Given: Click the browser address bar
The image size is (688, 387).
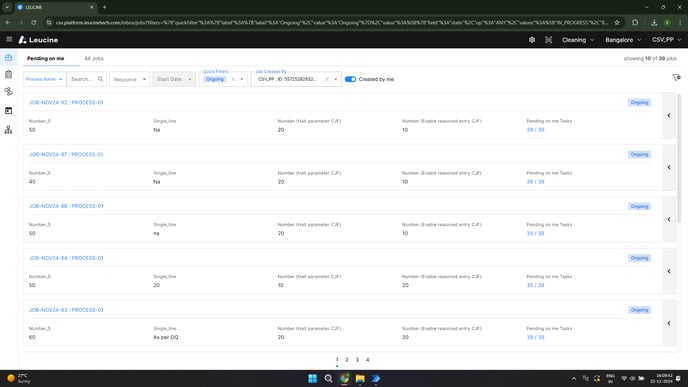Looking at the screenshot, I should click(331, 22).
